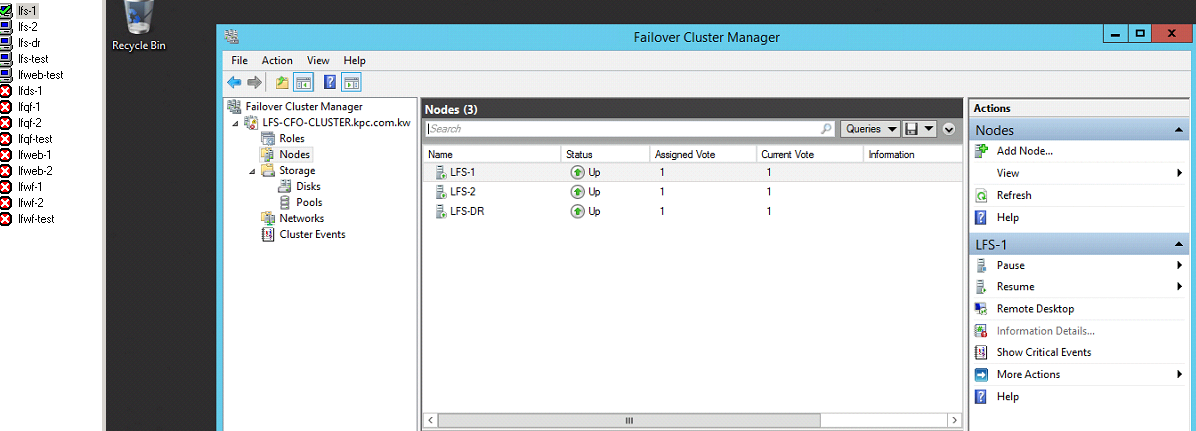The image size is (1196, 431).
Task: Select lfwf-2 in the server list
Action: click(x=31, y=203)
